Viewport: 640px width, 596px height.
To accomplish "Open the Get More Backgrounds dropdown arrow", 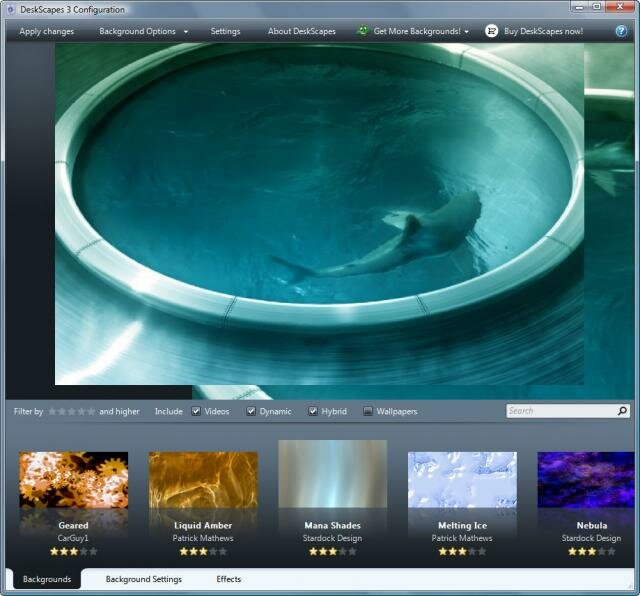I will (x=467, y=32).
